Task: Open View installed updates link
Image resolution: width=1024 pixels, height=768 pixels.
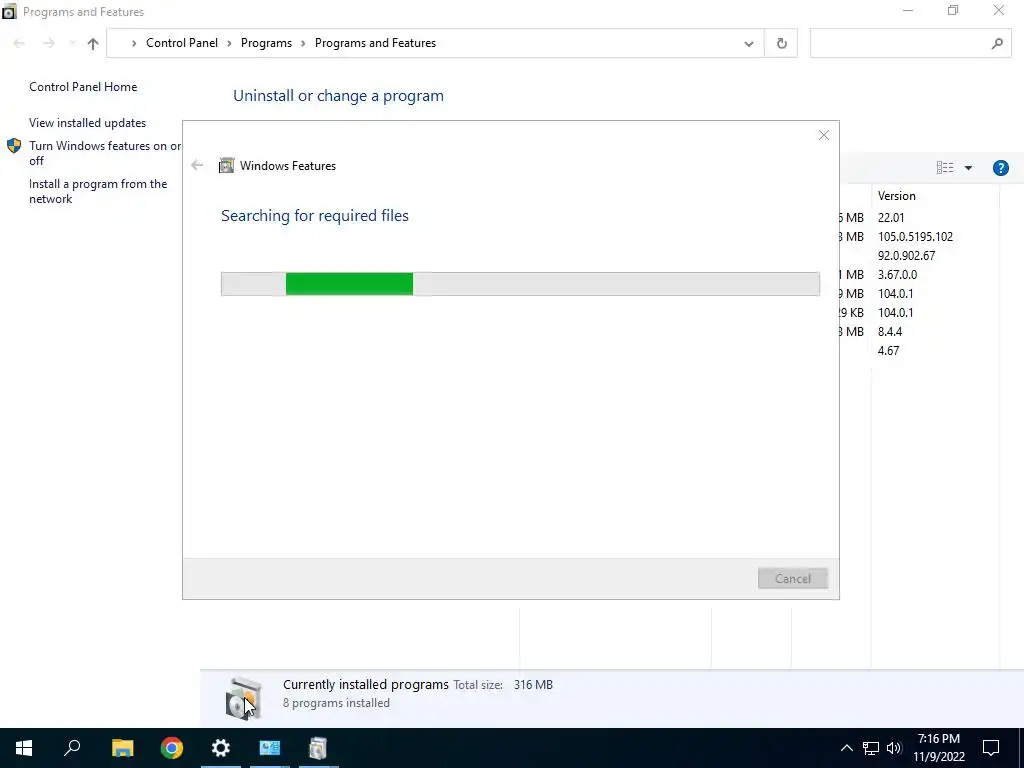Action: (88, 123)
